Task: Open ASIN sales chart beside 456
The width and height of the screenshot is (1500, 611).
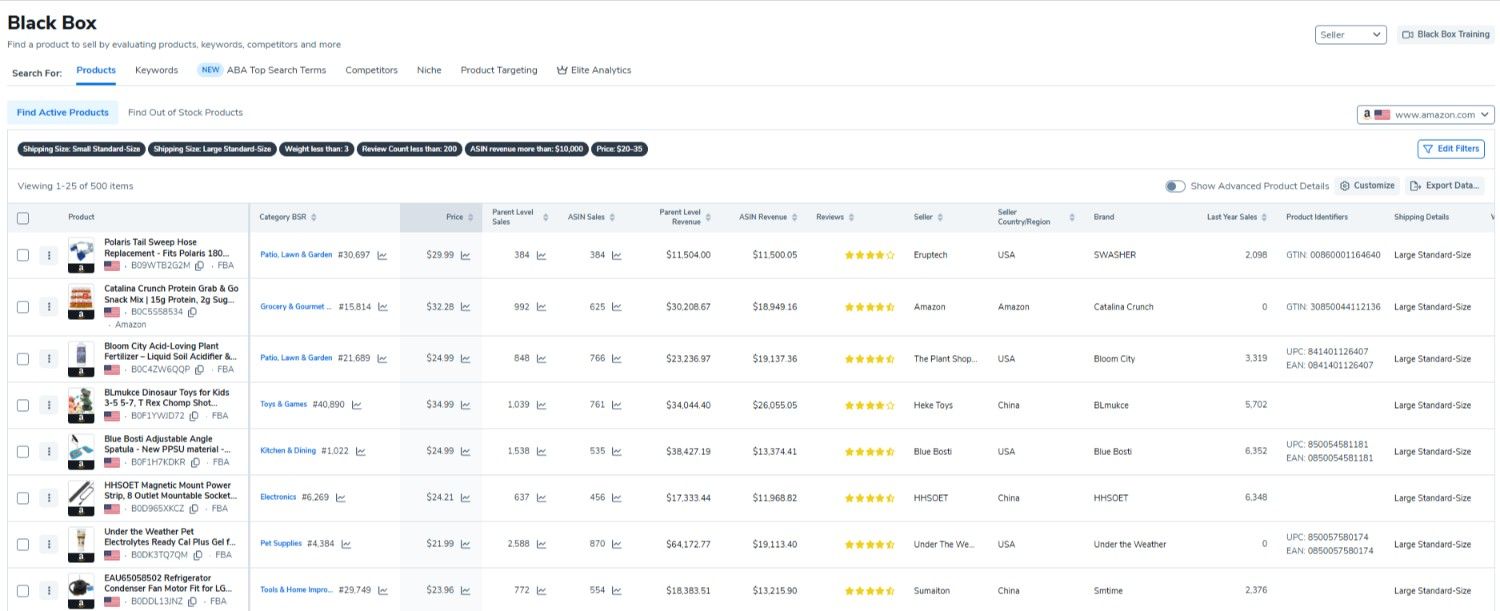Action: coord(616,497)
